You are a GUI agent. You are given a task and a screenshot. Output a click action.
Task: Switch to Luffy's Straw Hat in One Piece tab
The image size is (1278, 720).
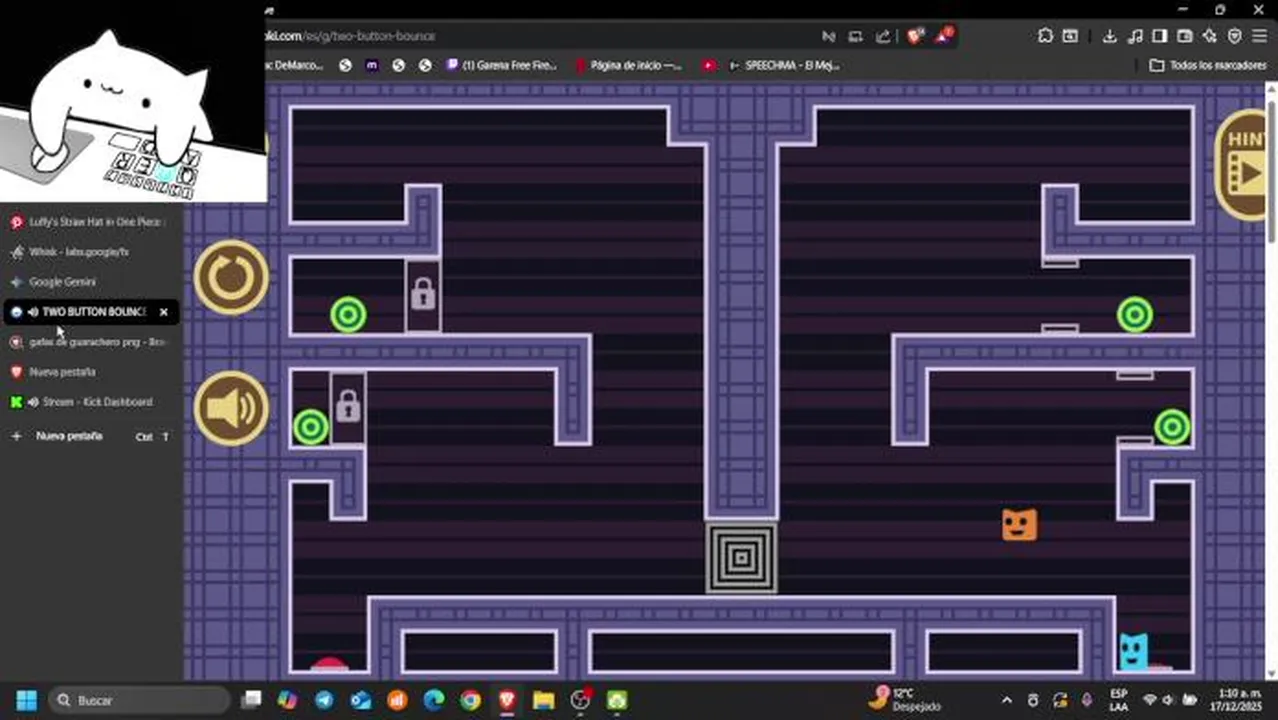(90, 222)
